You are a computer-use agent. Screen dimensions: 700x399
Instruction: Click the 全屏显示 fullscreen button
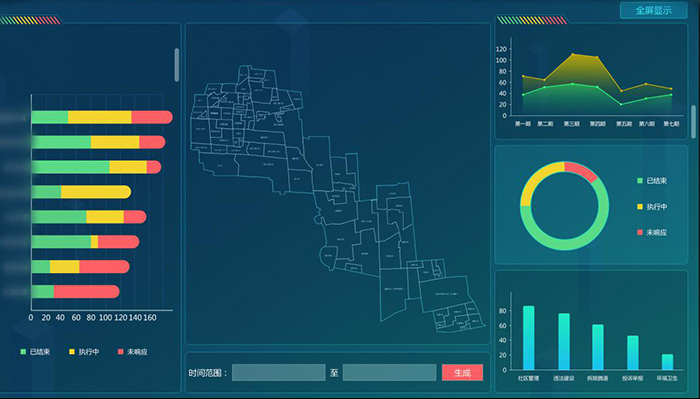654,11
